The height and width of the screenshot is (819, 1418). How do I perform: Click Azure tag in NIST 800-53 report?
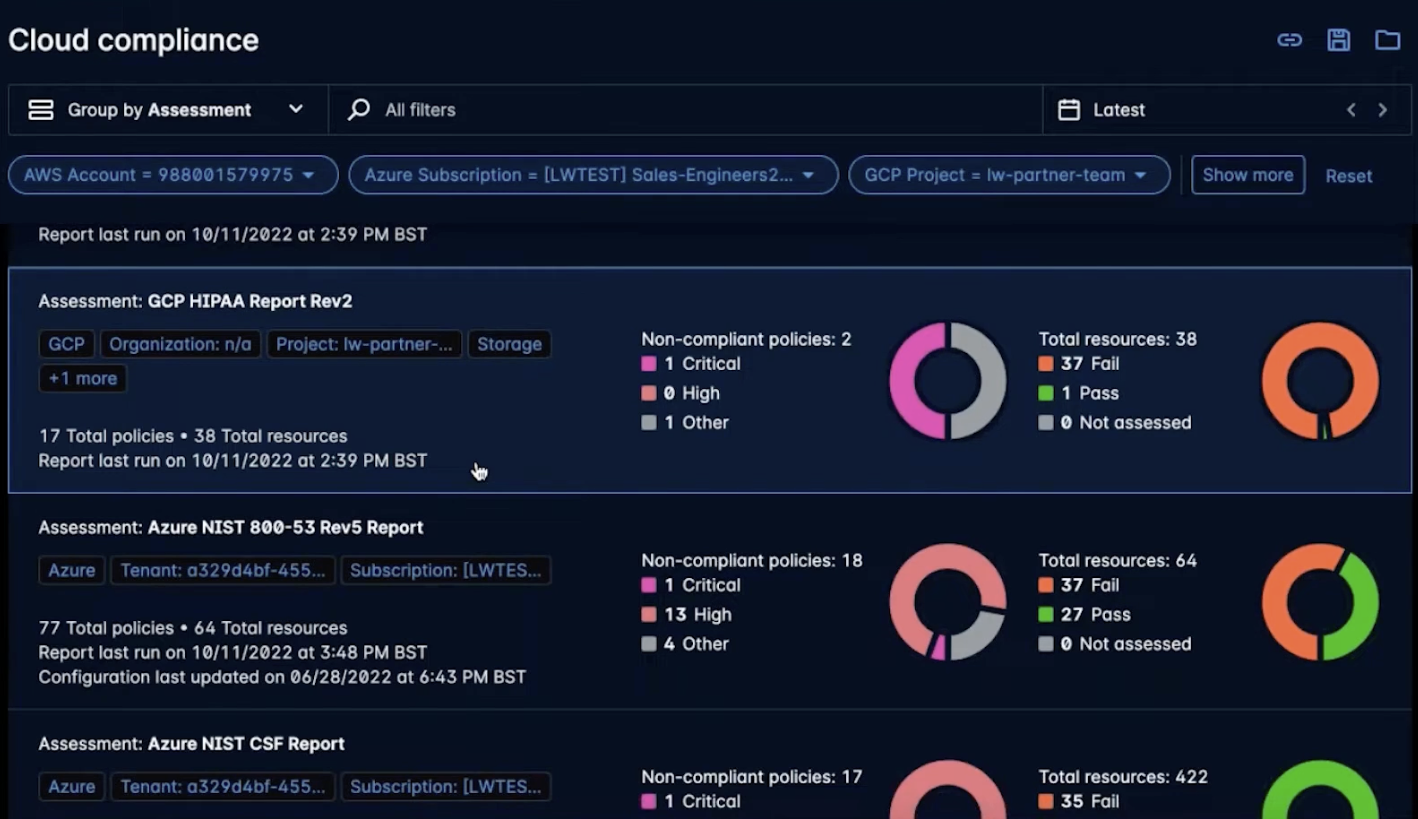click(72, 570)
